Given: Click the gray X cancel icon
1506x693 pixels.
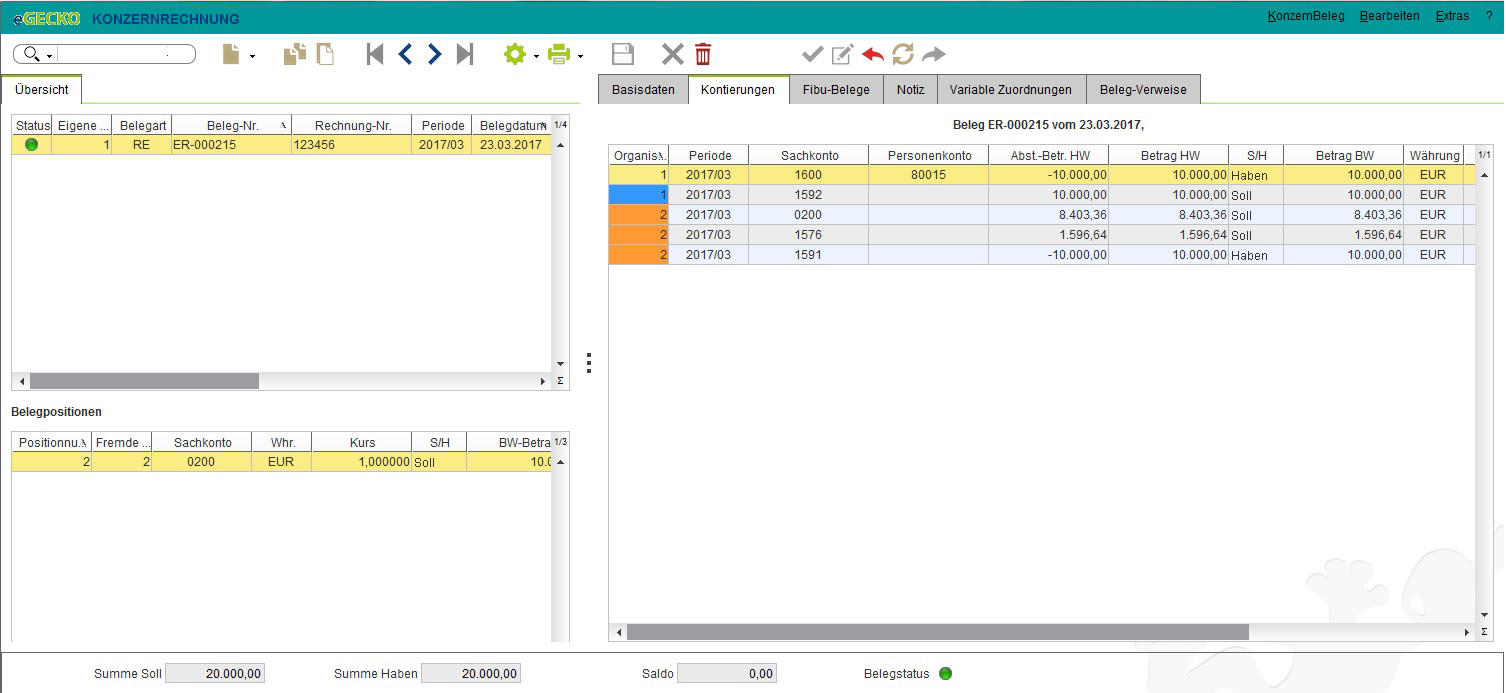Looking at the screenshot, I should point(673,54).
